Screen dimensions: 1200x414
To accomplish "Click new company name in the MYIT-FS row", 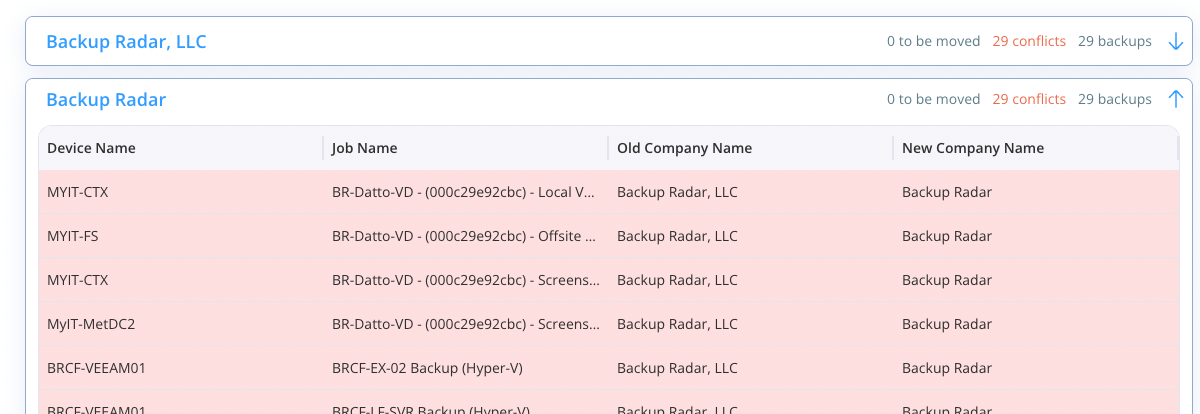I will coord(947,236).
